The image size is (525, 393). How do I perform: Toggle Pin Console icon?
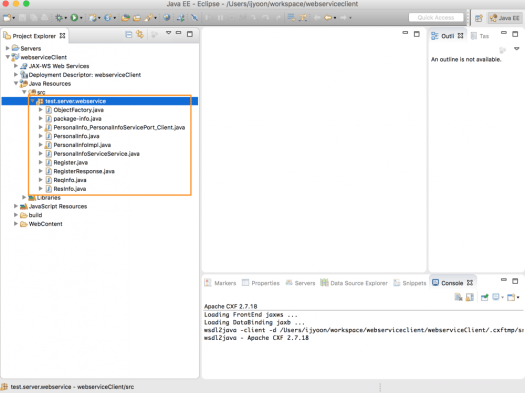click(484, 297)
